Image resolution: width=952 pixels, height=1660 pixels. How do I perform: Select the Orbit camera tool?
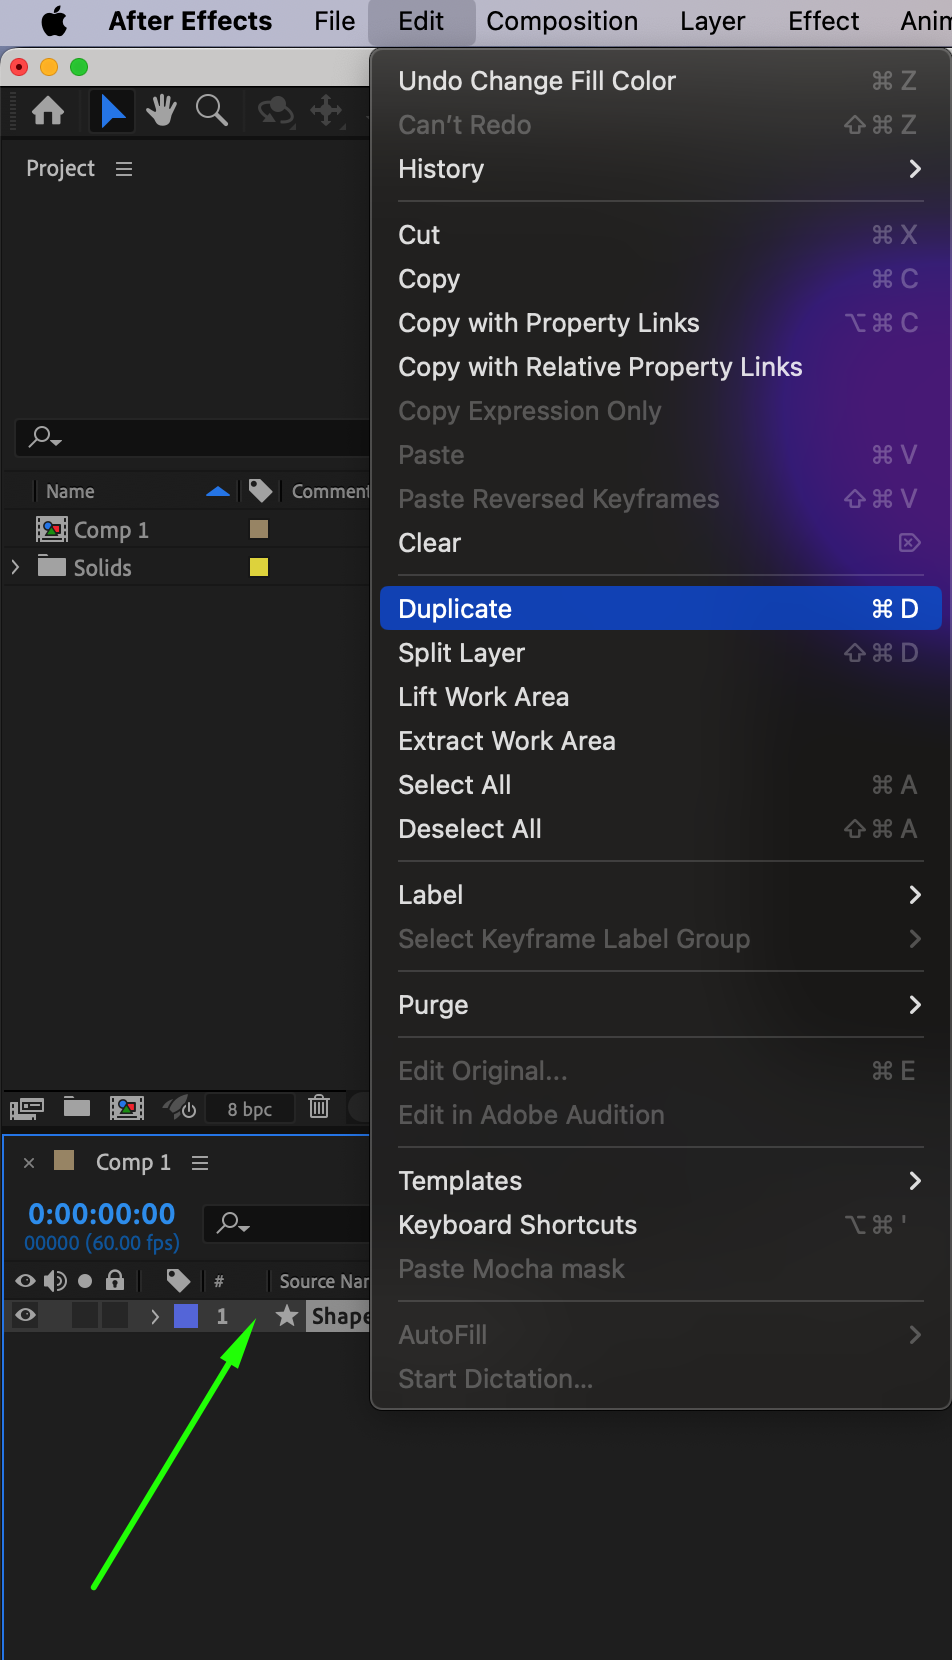coord(275,110)
